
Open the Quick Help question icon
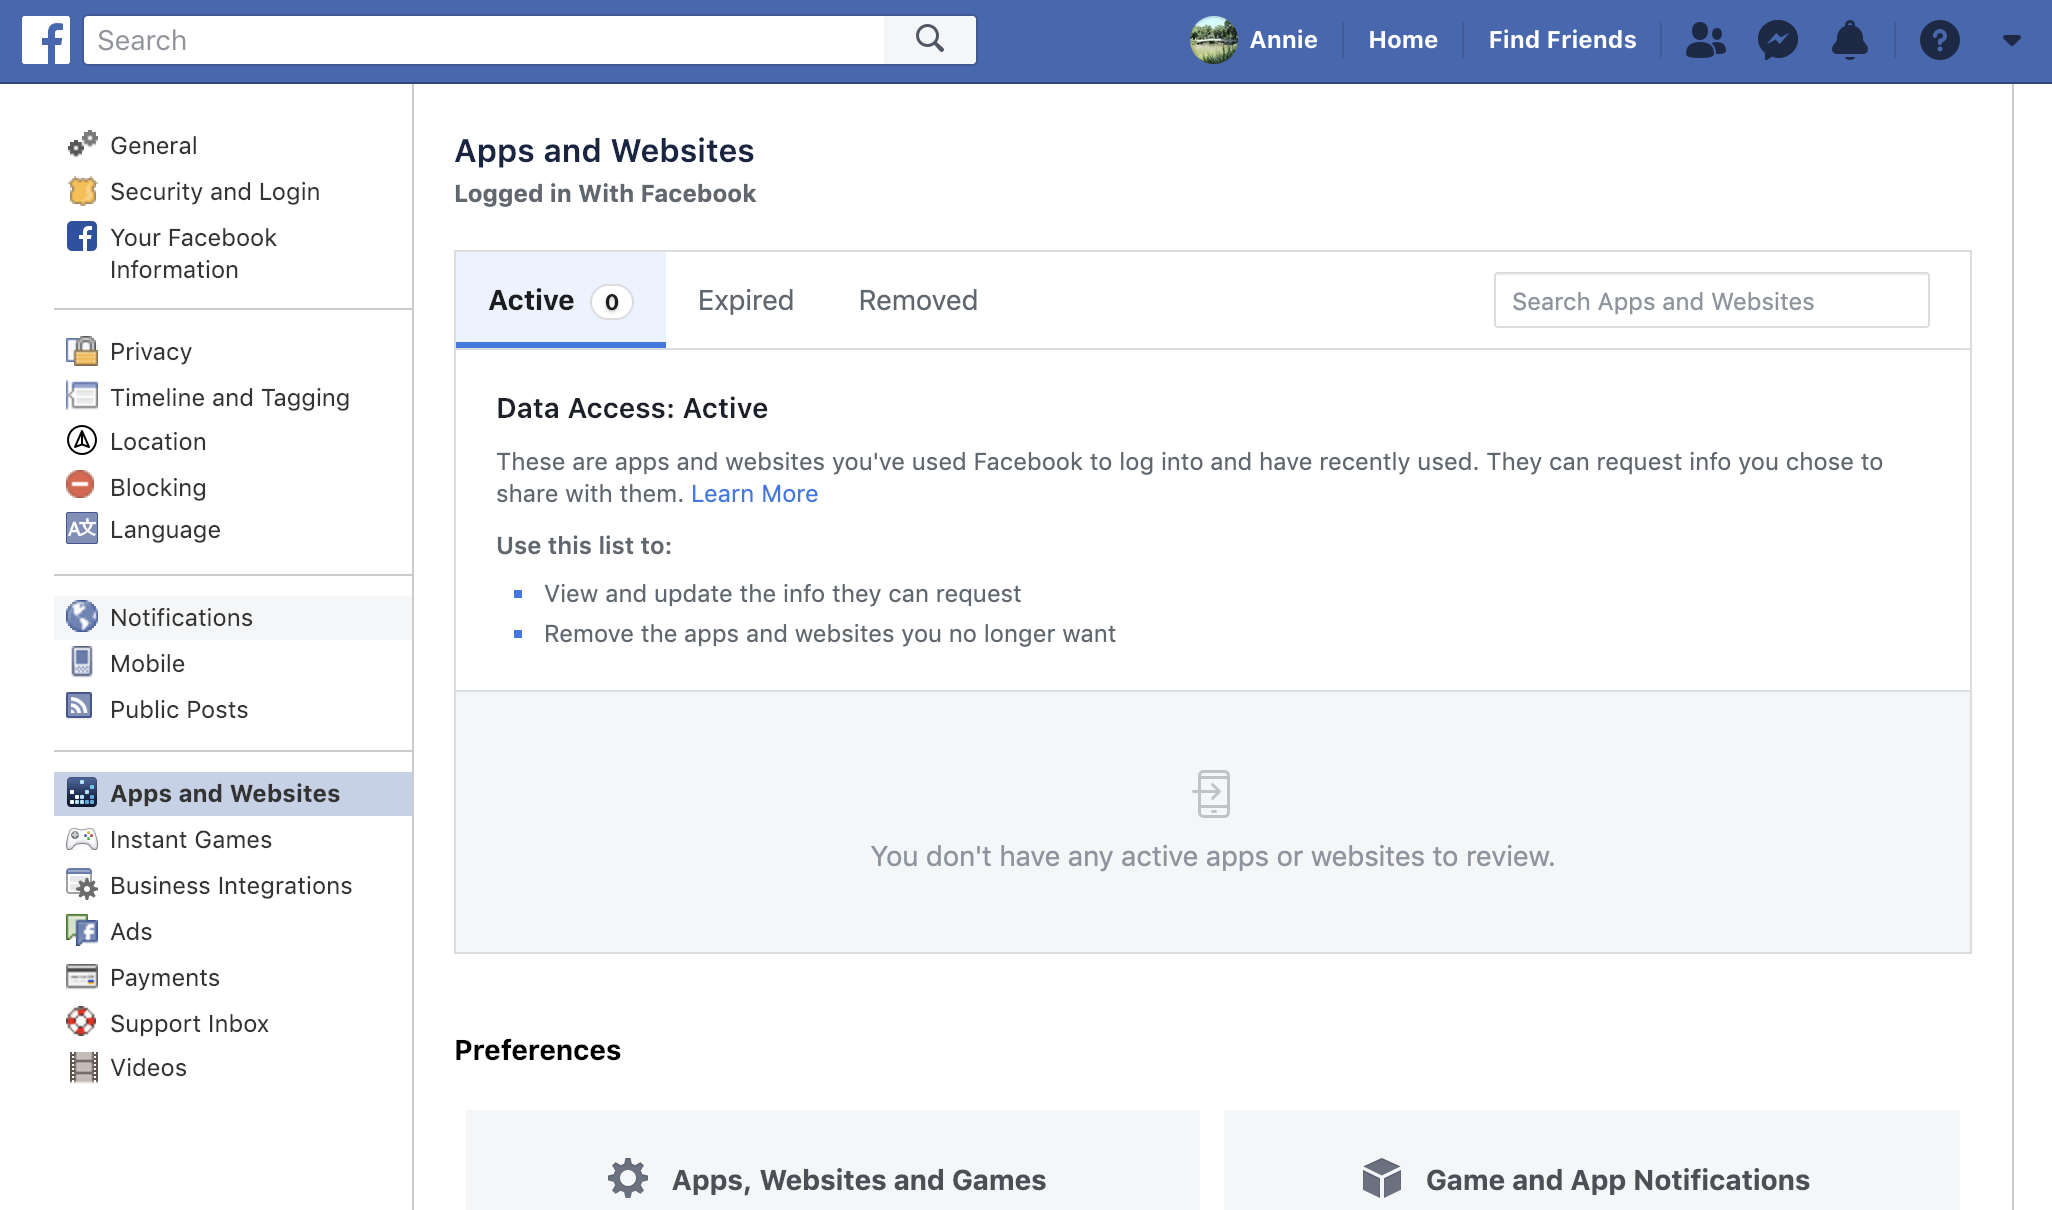(x=1939, y=40)
